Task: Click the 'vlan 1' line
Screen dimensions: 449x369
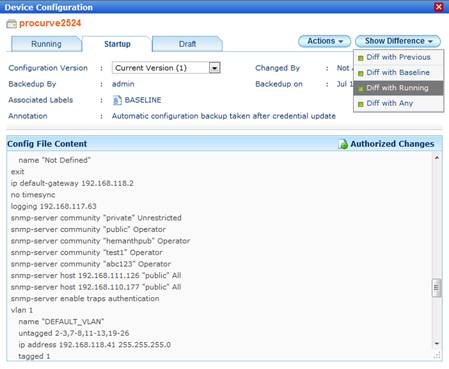Action: (x=22, y=310)
